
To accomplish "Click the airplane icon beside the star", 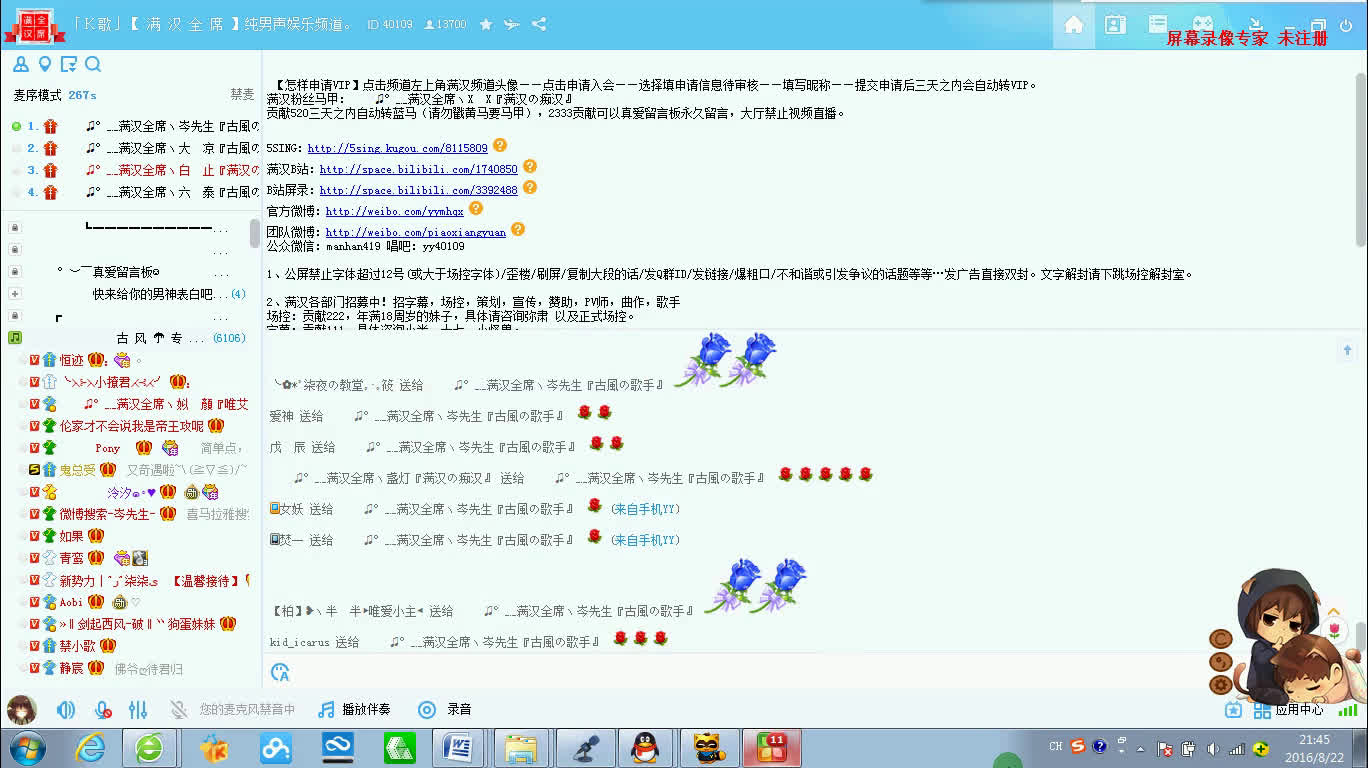I will point(512,24).
